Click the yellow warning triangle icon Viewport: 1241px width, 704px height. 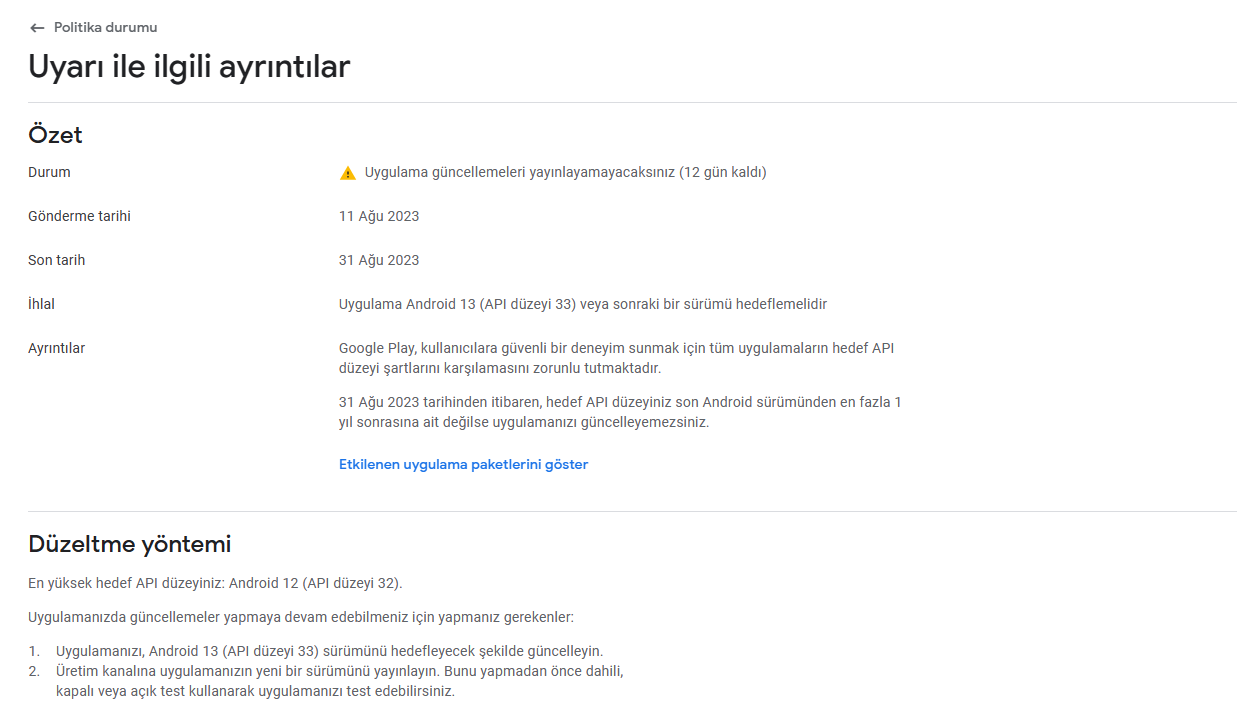348,173
